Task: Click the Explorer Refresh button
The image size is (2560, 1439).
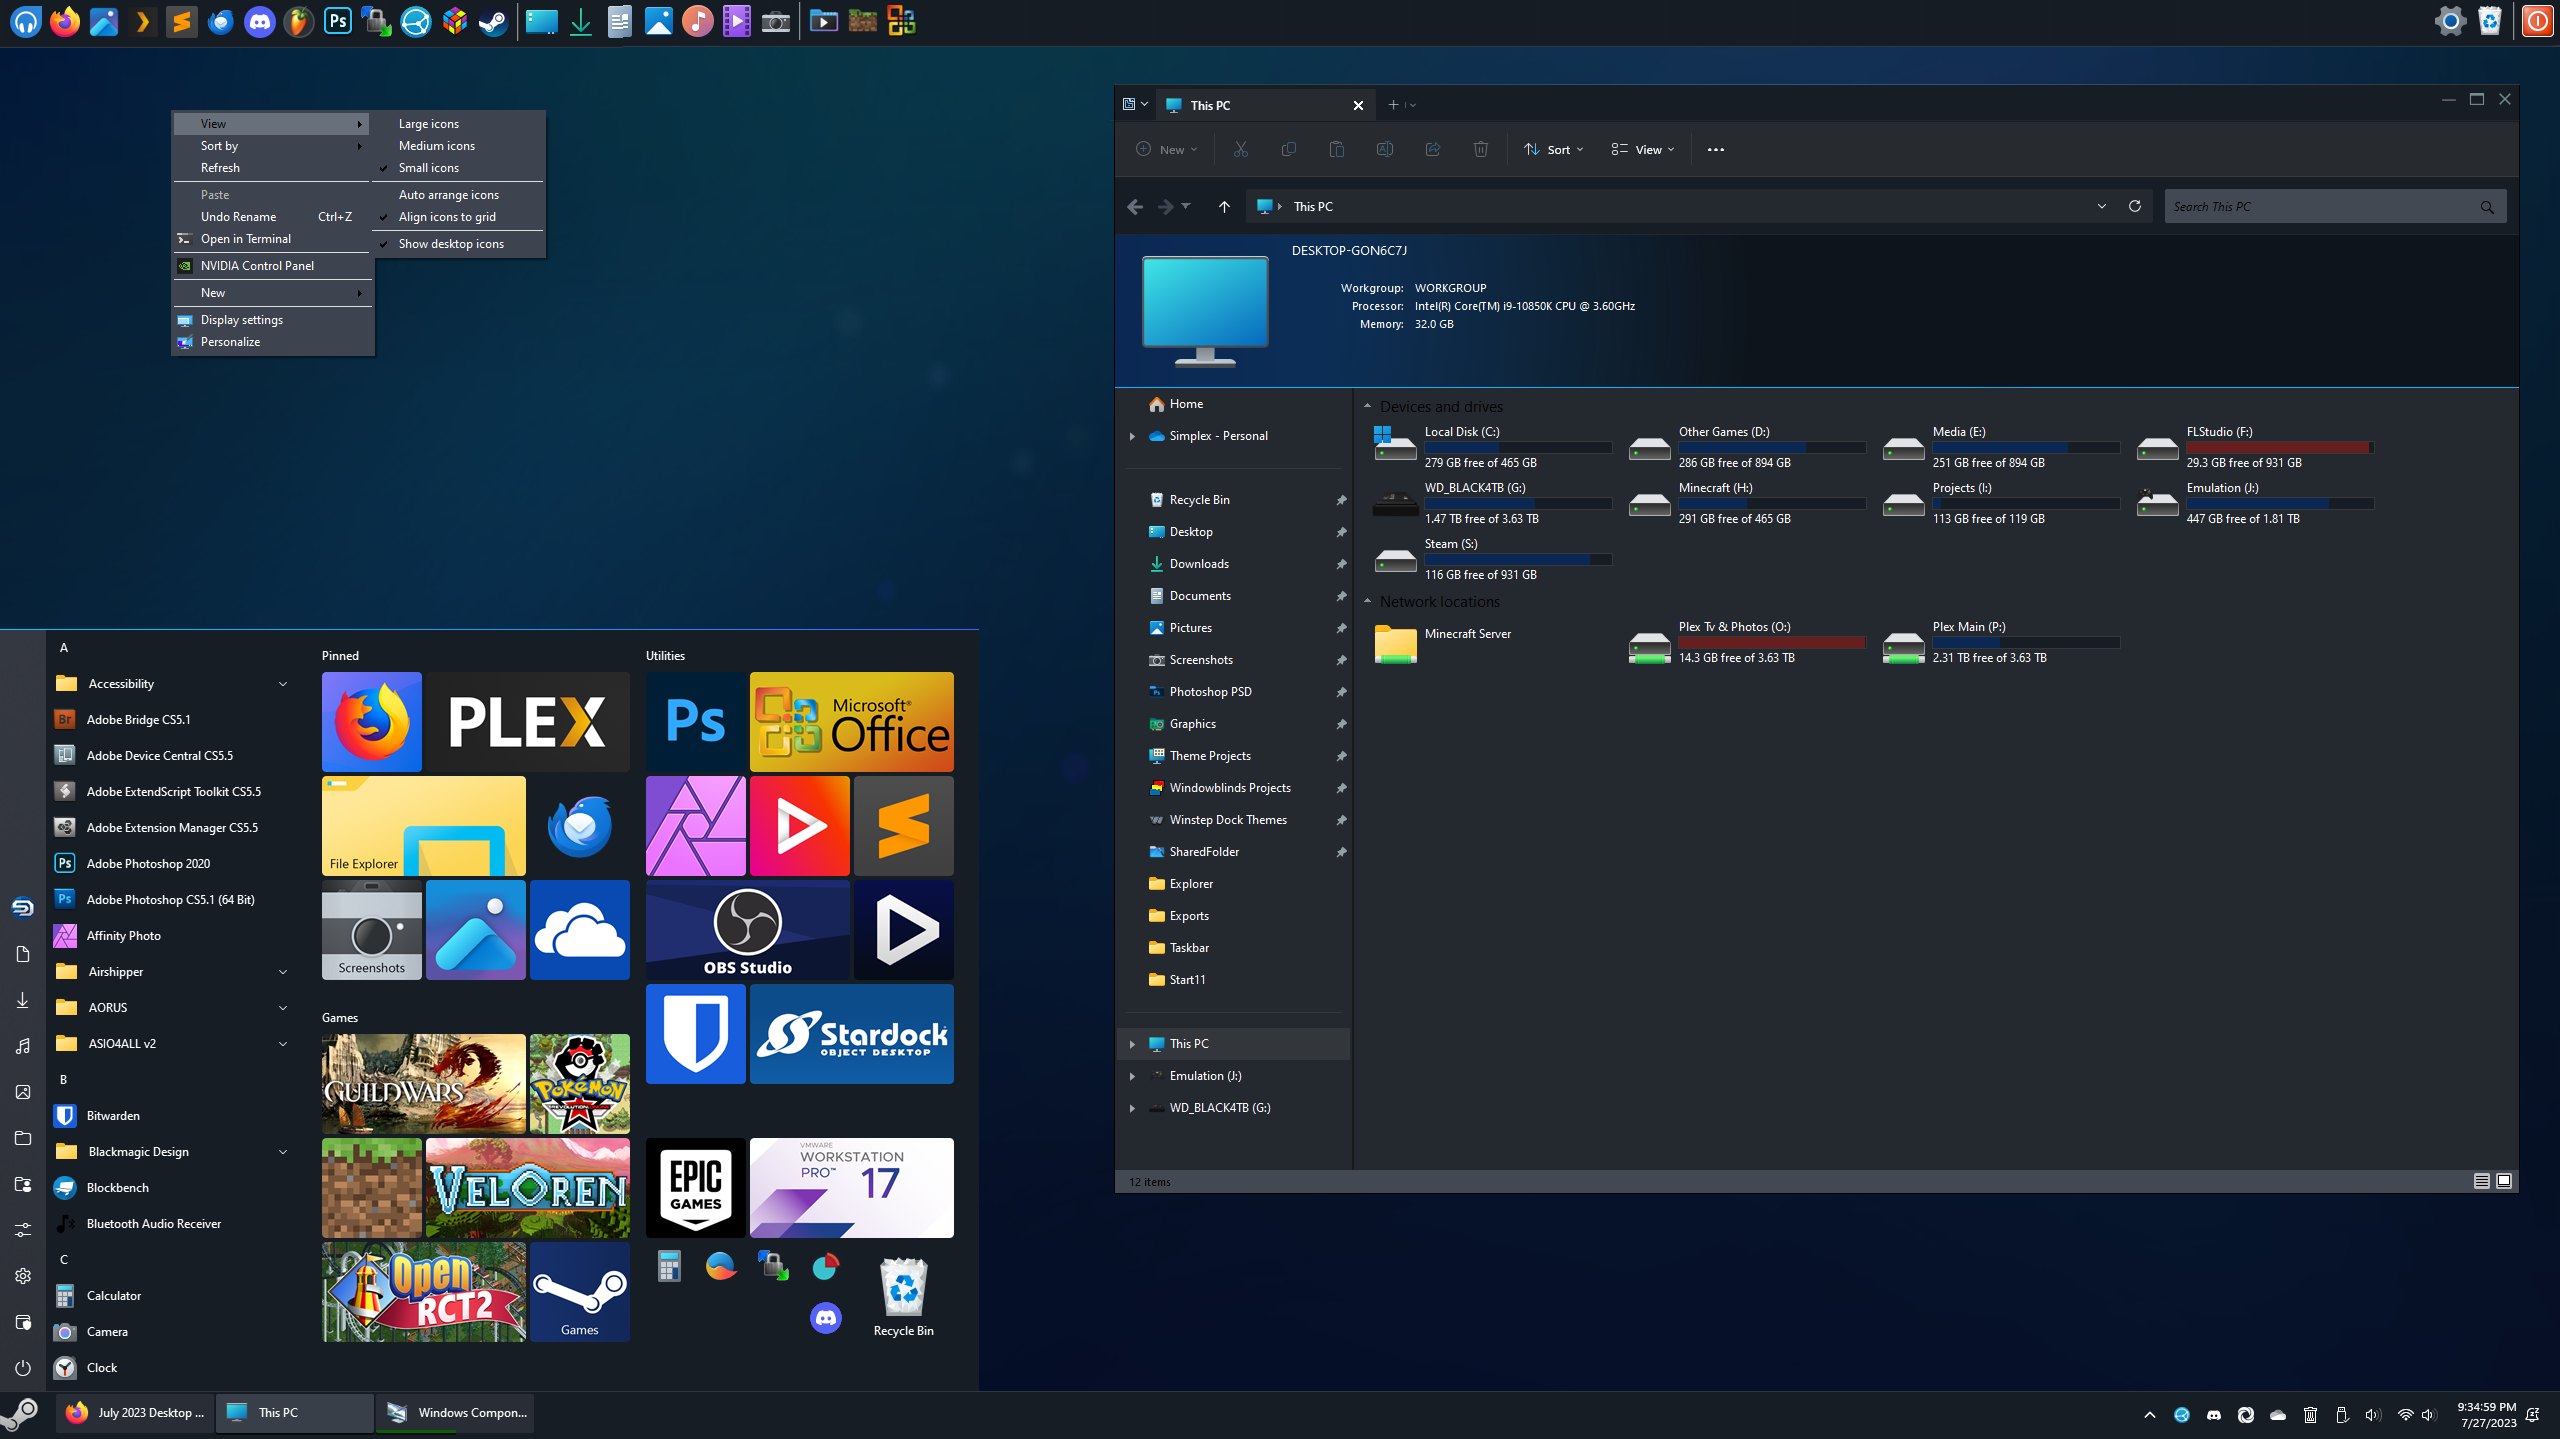Action: [2134, 206]
